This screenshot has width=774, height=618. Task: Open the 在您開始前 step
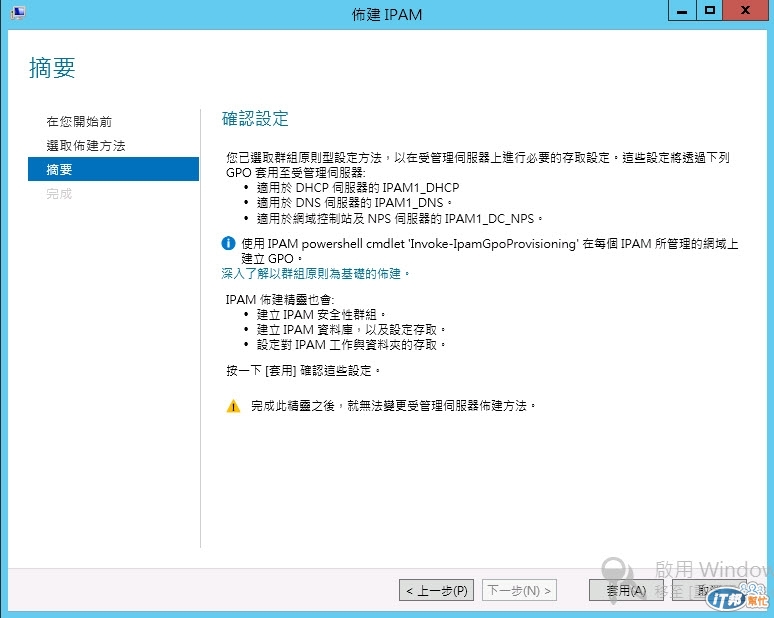pyautogui.click(x=79, y=121)
